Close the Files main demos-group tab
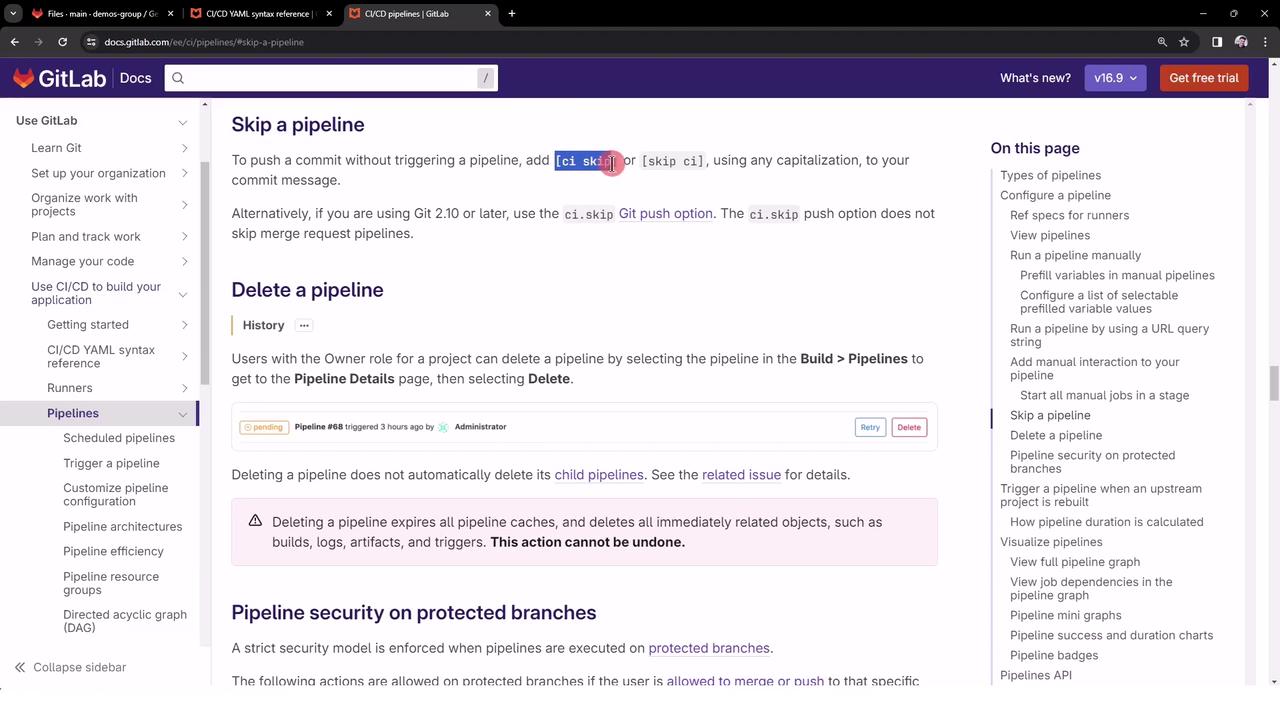 click(x=171, y=14)
